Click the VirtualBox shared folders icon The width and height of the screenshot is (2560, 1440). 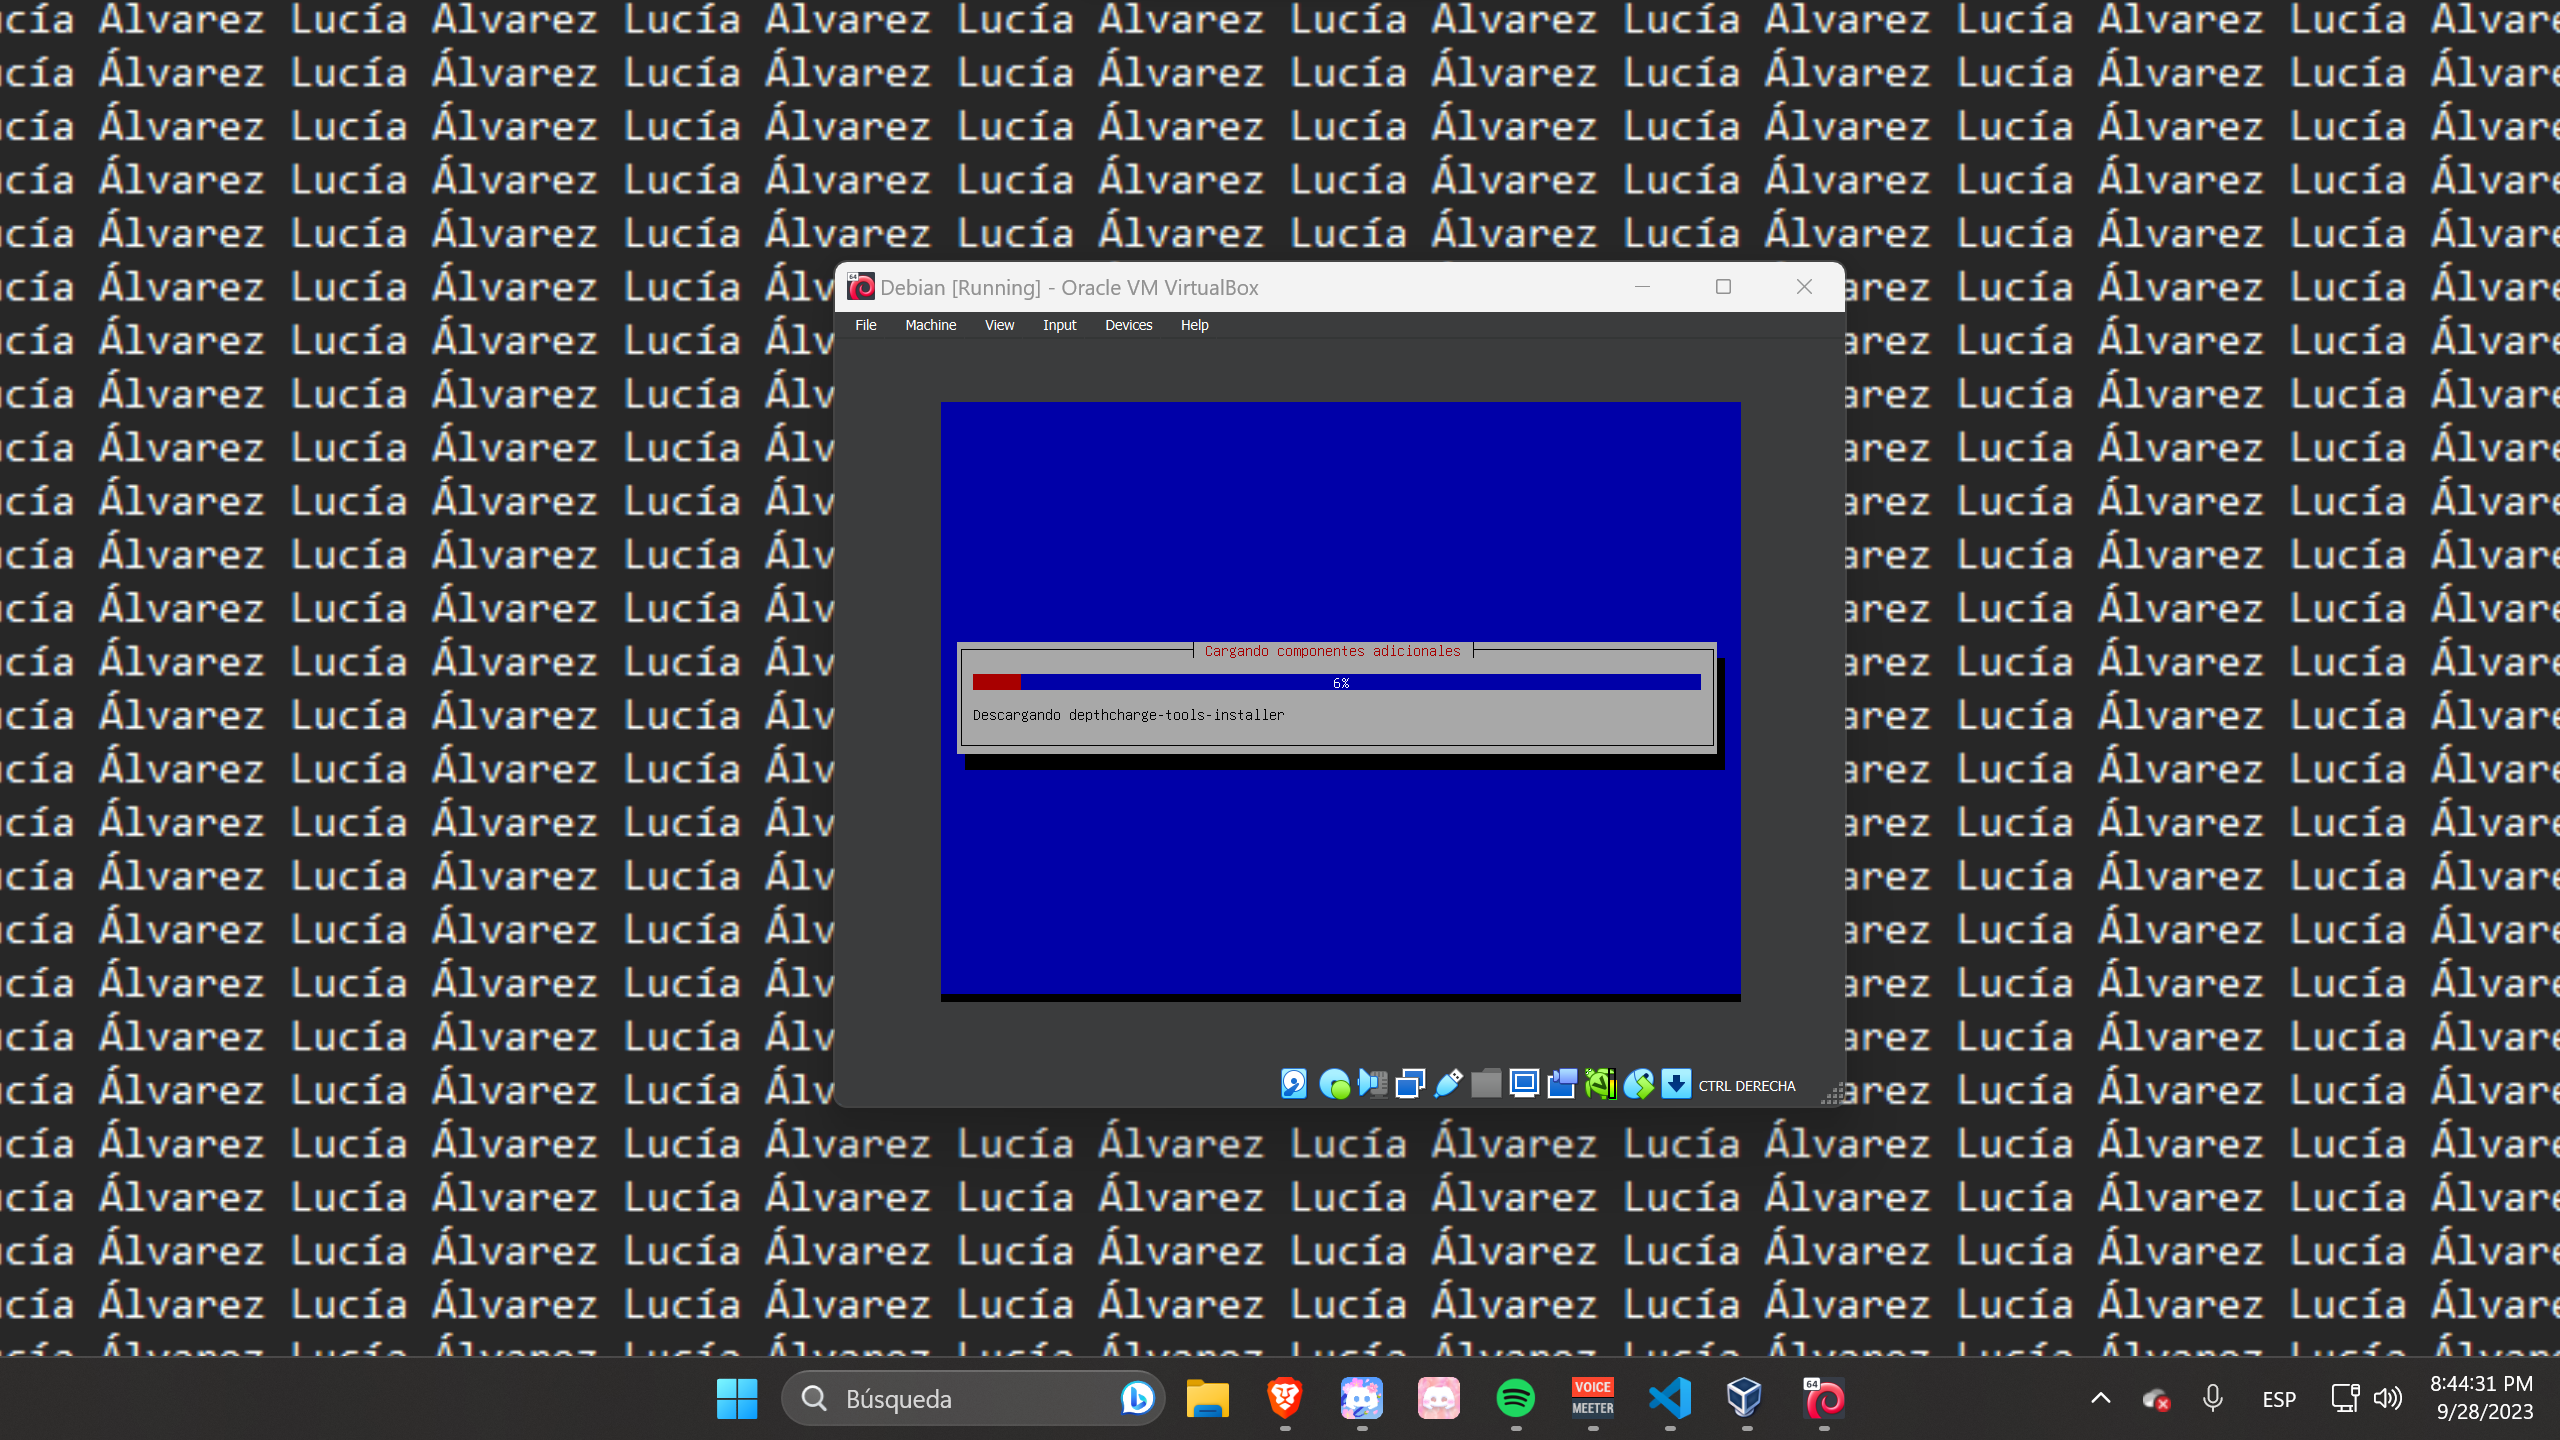pos(1486,1085)
